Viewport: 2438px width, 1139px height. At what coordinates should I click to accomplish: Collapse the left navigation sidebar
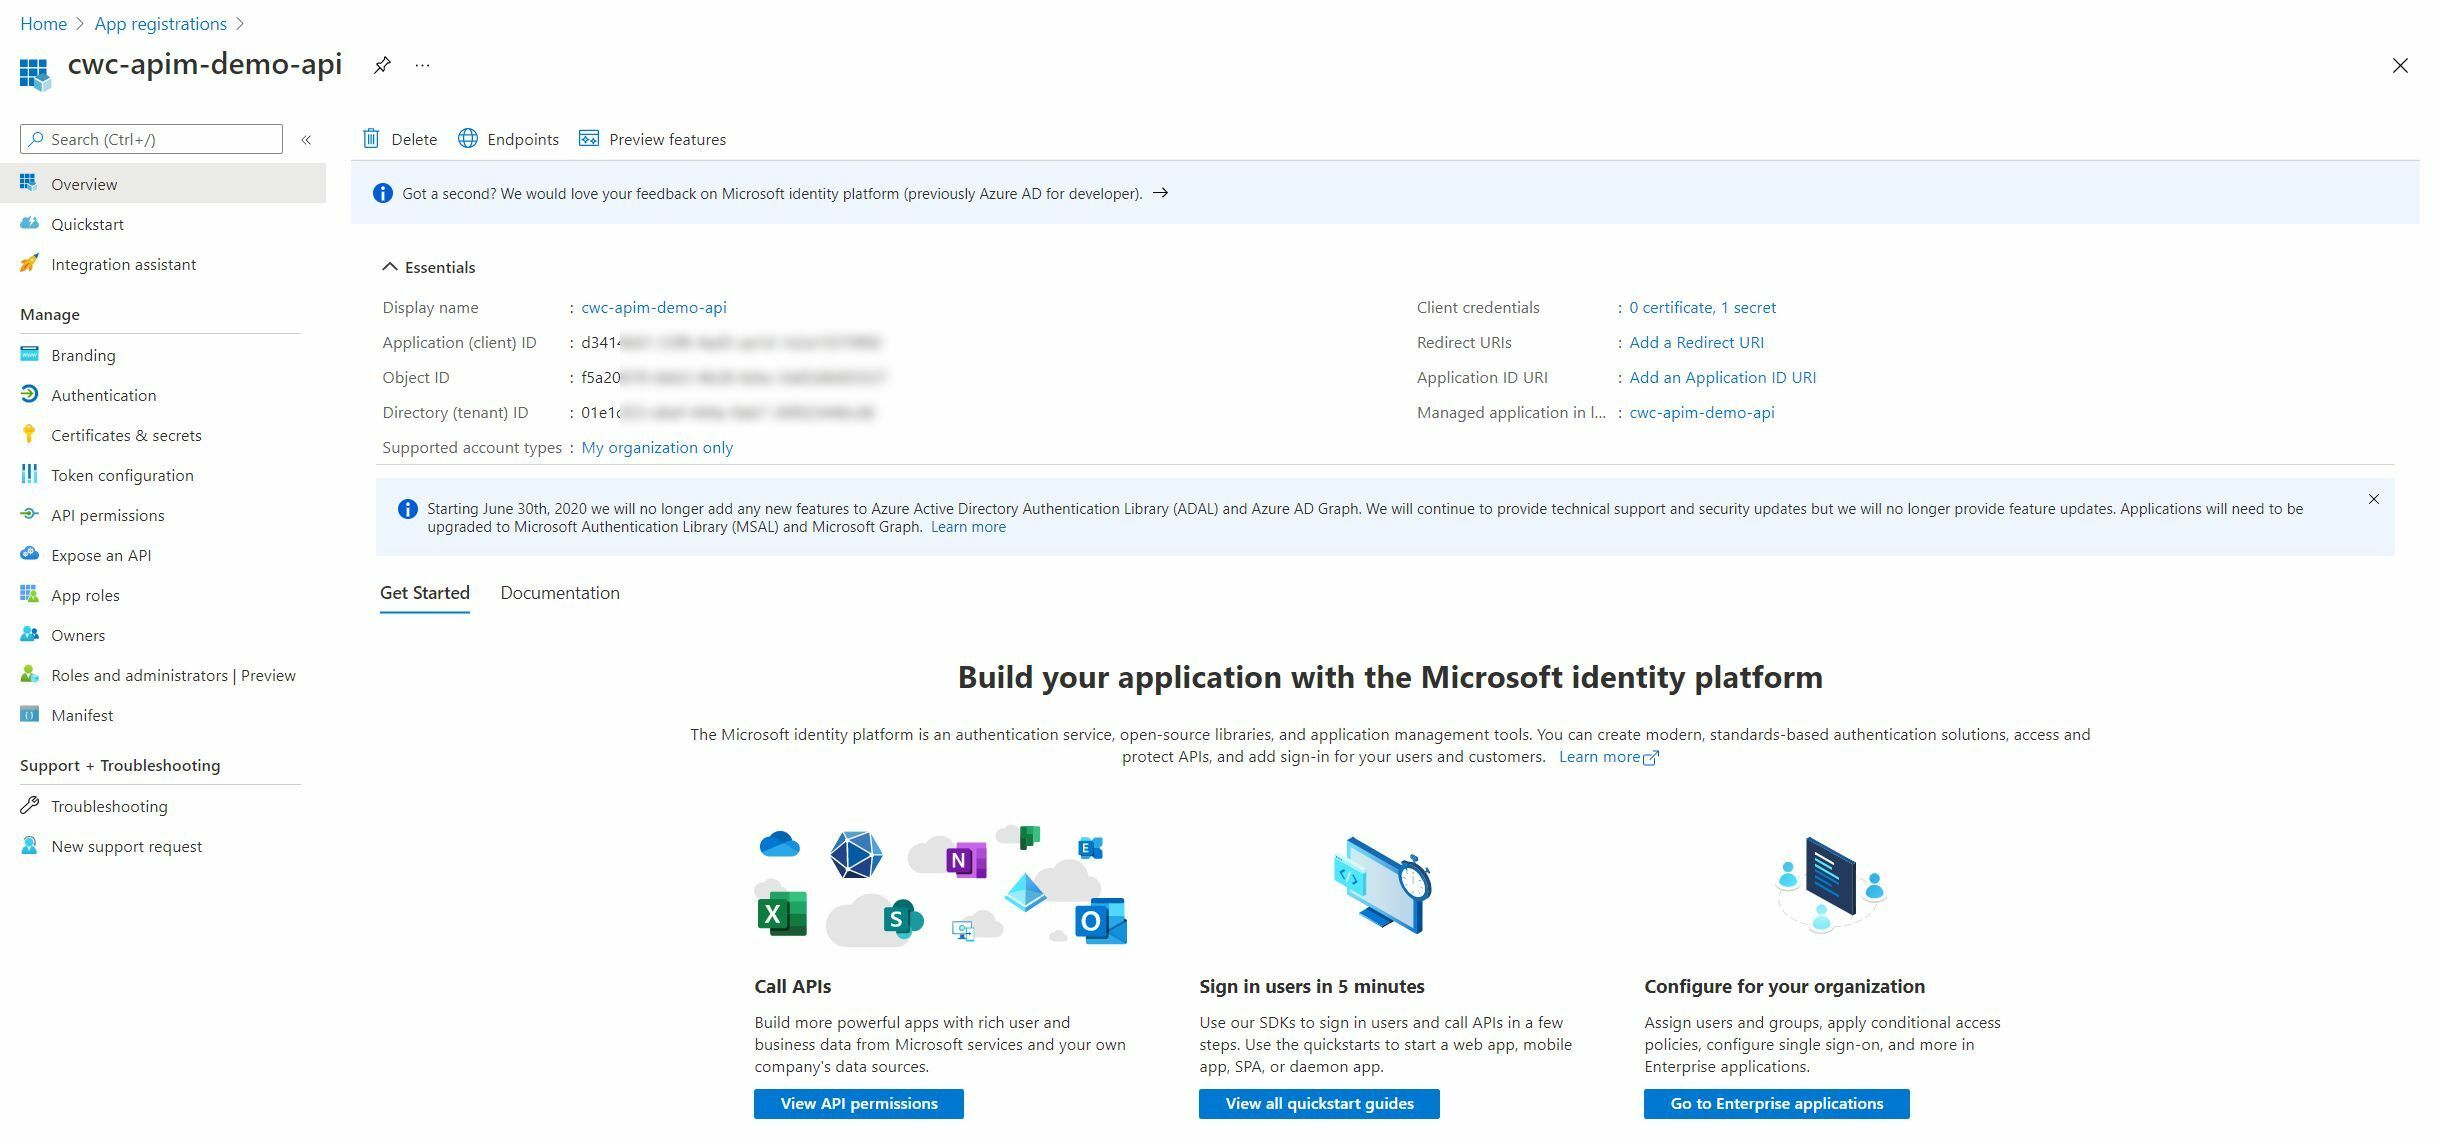tap(306, 139)
